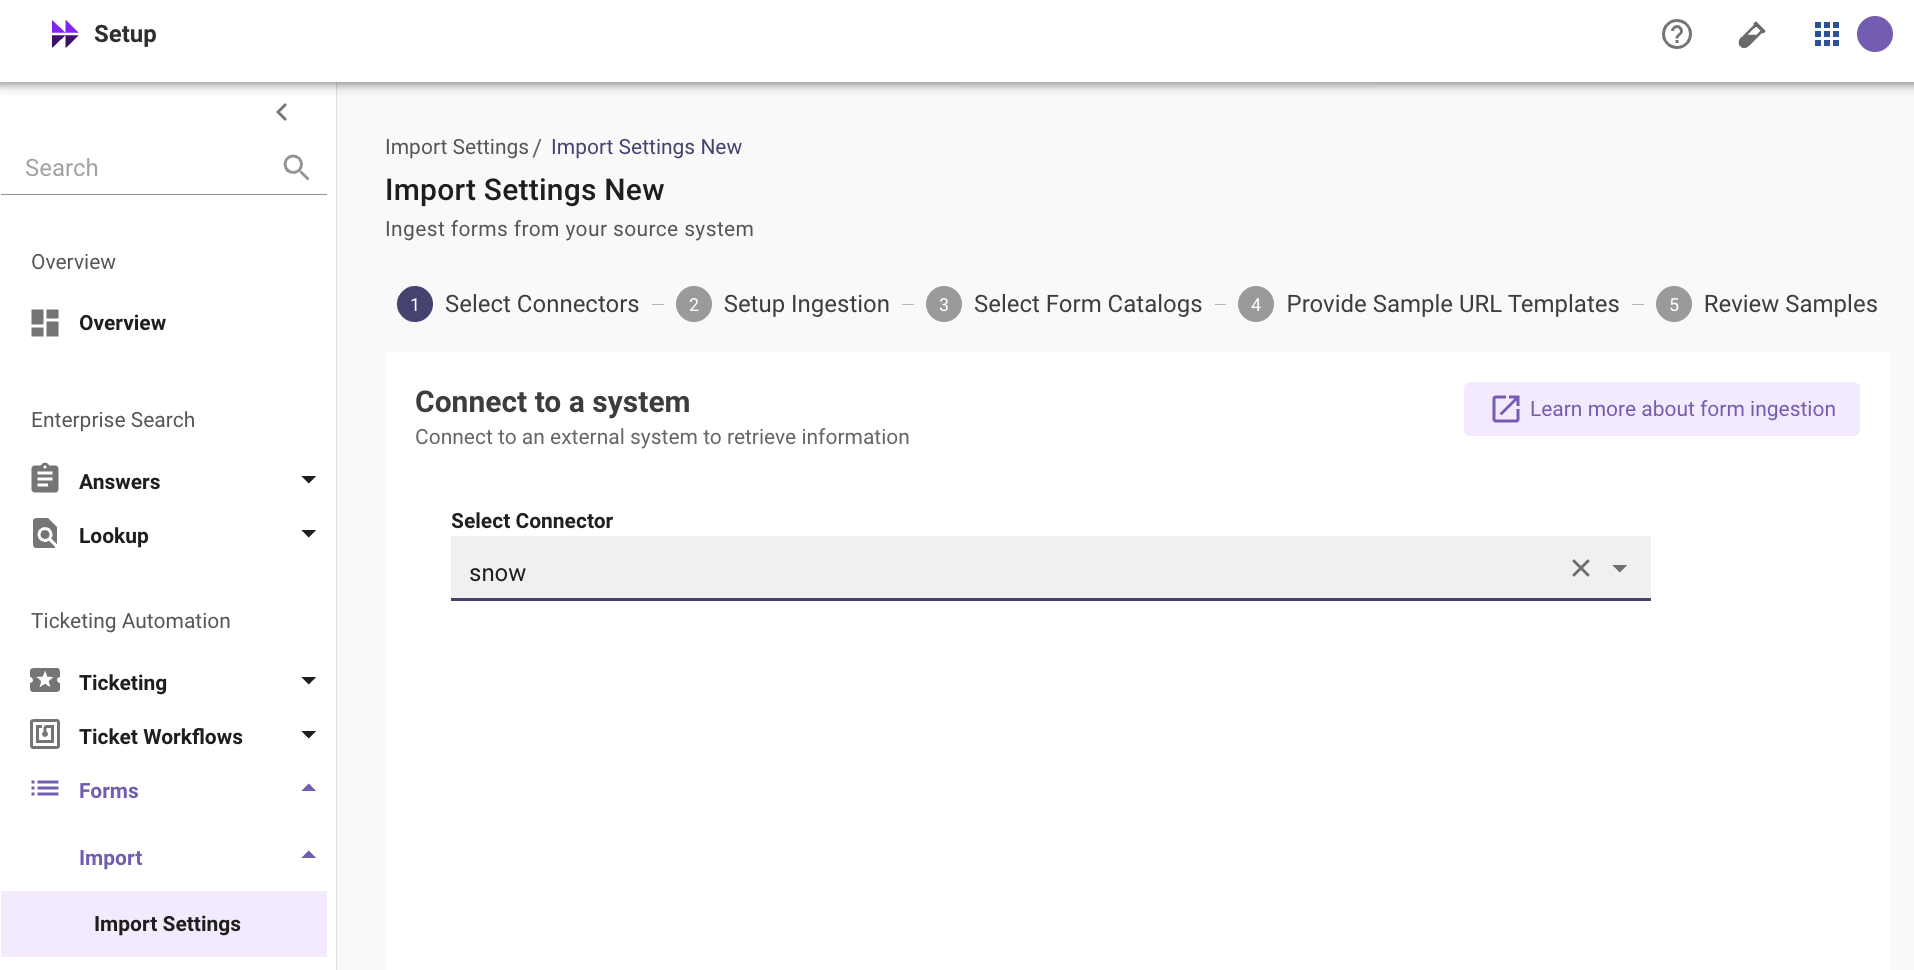Click the Setup logo icon
This screenshot has height=970, width=1914.
coord(65,34)
